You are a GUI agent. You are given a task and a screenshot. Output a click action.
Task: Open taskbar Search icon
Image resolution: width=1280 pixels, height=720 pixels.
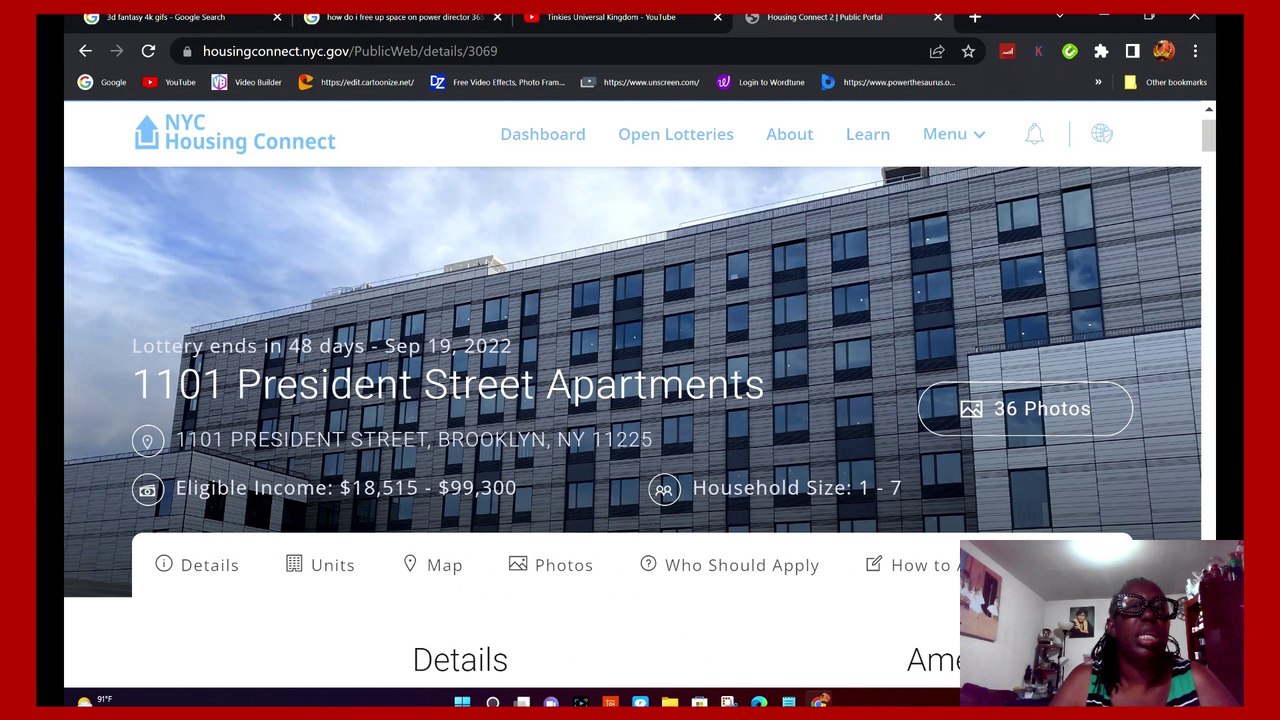click(x=493, y=702)
